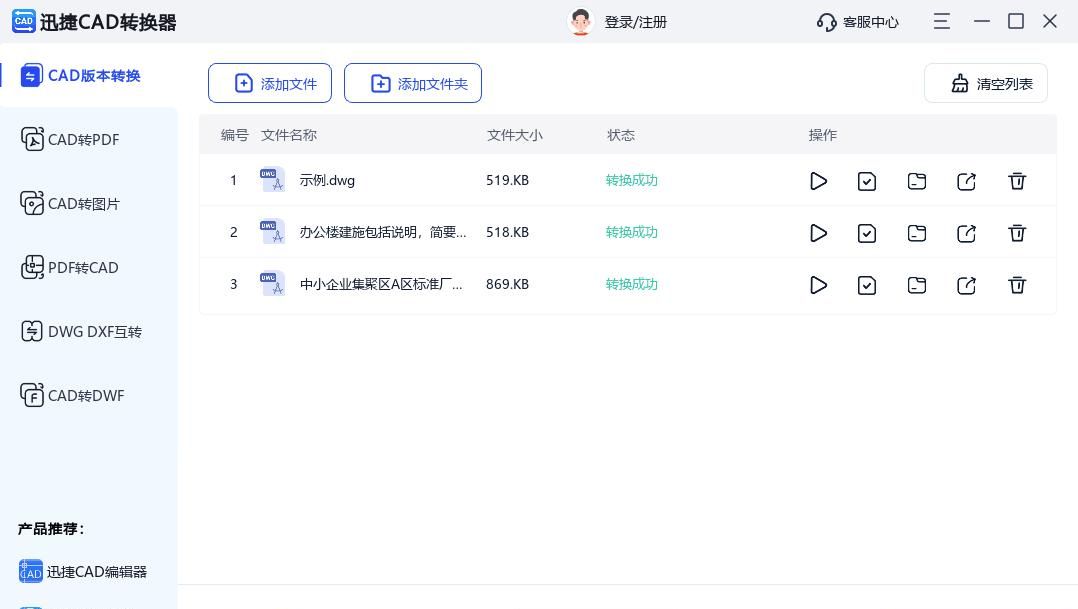The width and height of the screenshot is (1078, 609).
Task: Select the CAD转PDF conversion tool
Action: [82, 139]
